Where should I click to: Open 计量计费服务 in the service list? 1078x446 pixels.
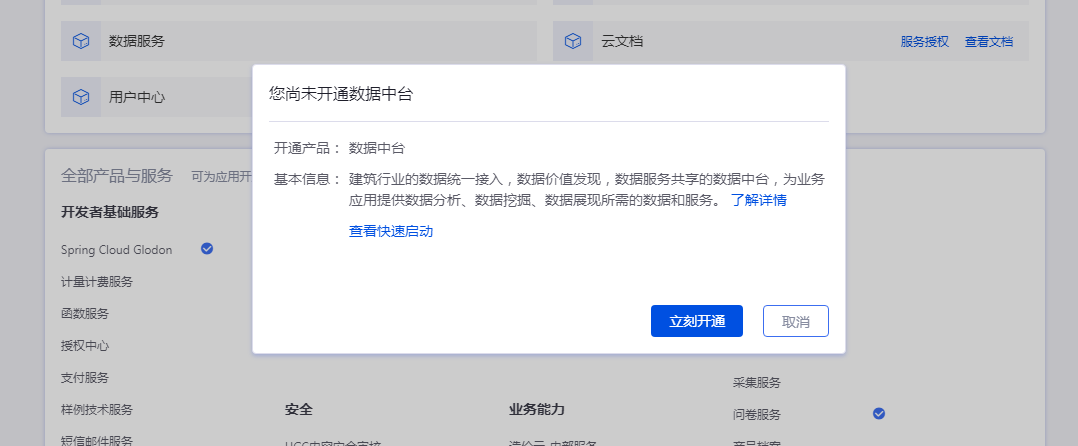tap(97, 282)
